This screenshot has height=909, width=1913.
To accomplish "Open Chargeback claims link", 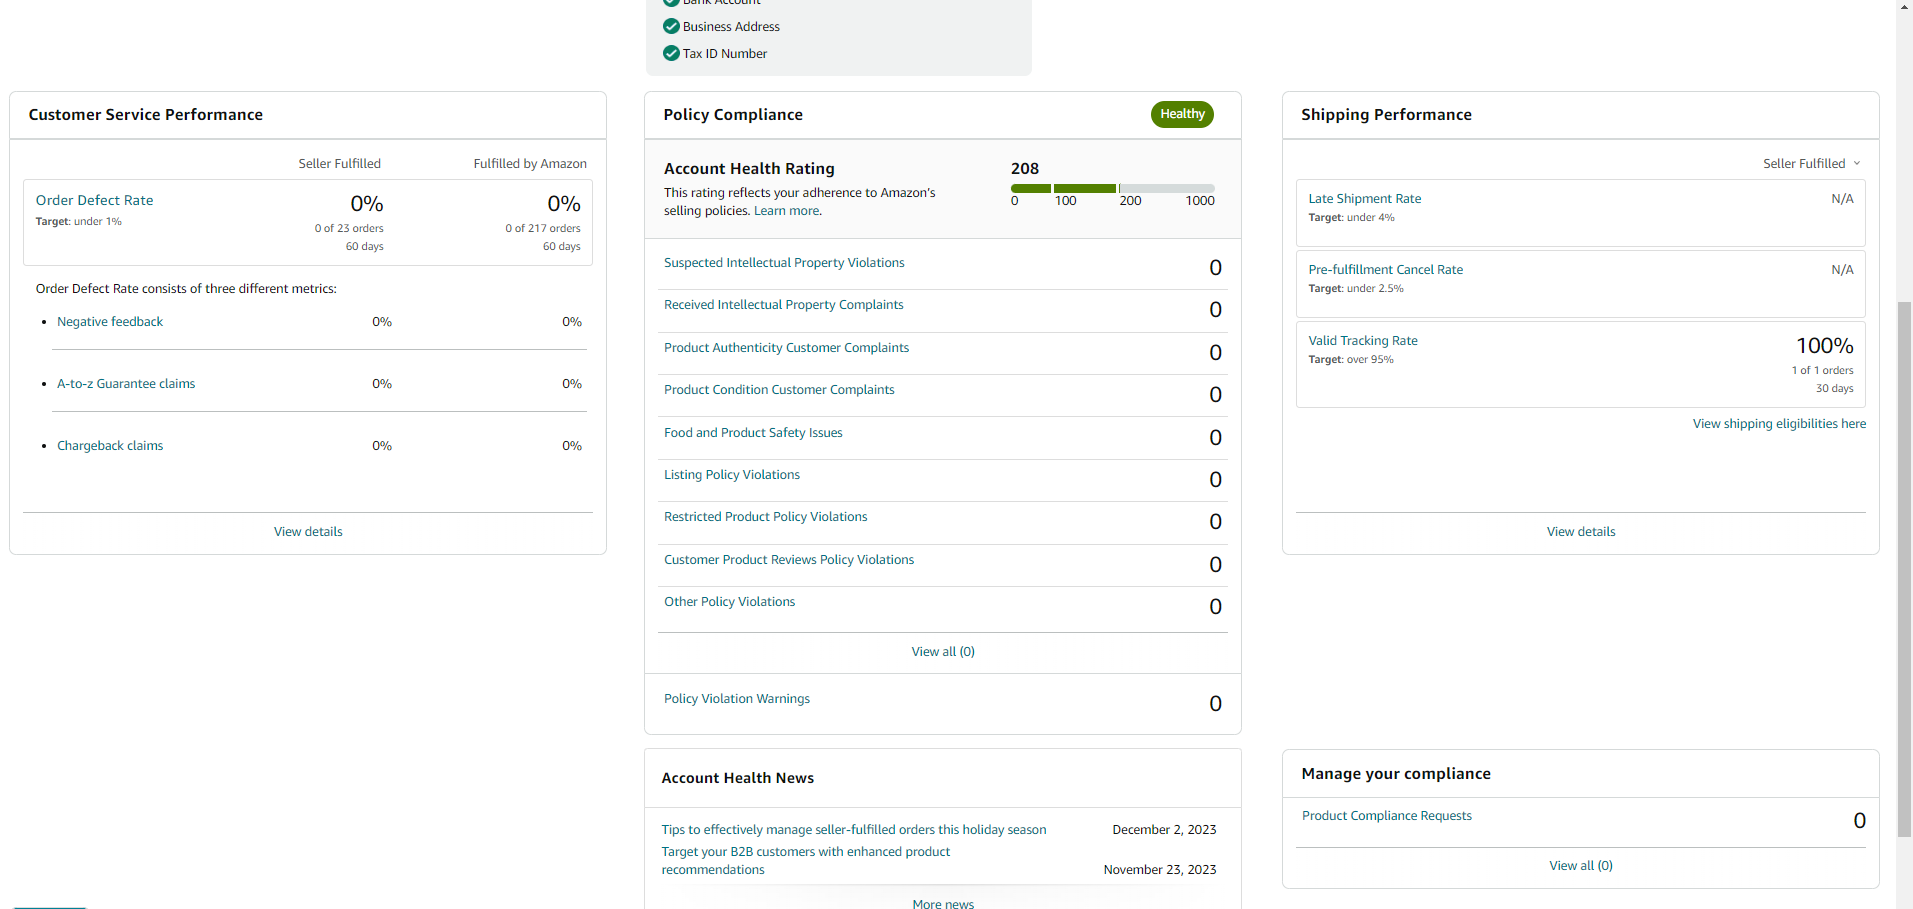I will (x=110, y=445).
